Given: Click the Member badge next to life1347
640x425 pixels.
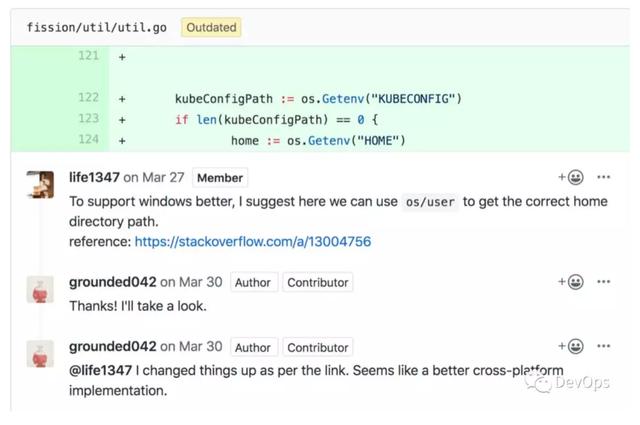Looking at the screenshot, I should point(220,178).
